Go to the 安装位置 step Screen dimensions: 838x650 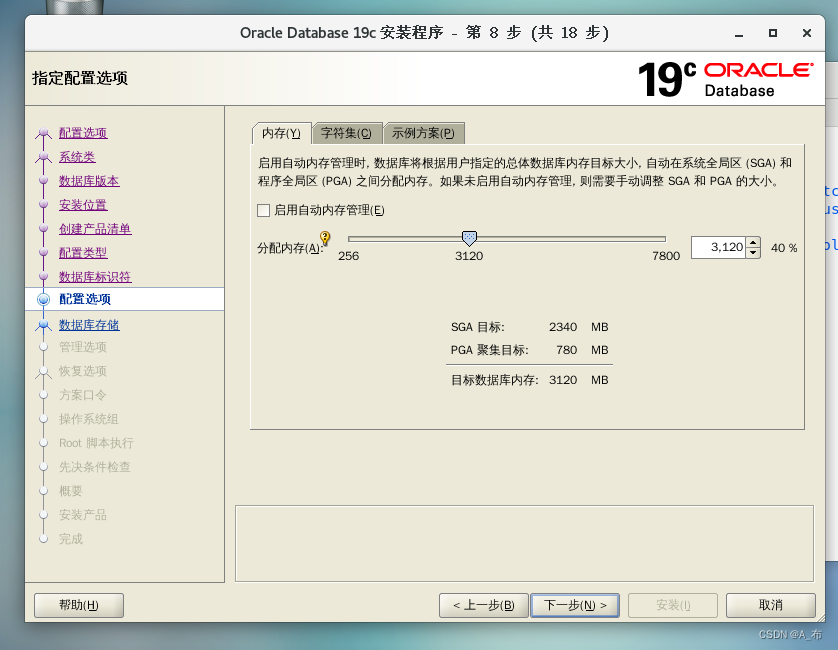(83, 205)
